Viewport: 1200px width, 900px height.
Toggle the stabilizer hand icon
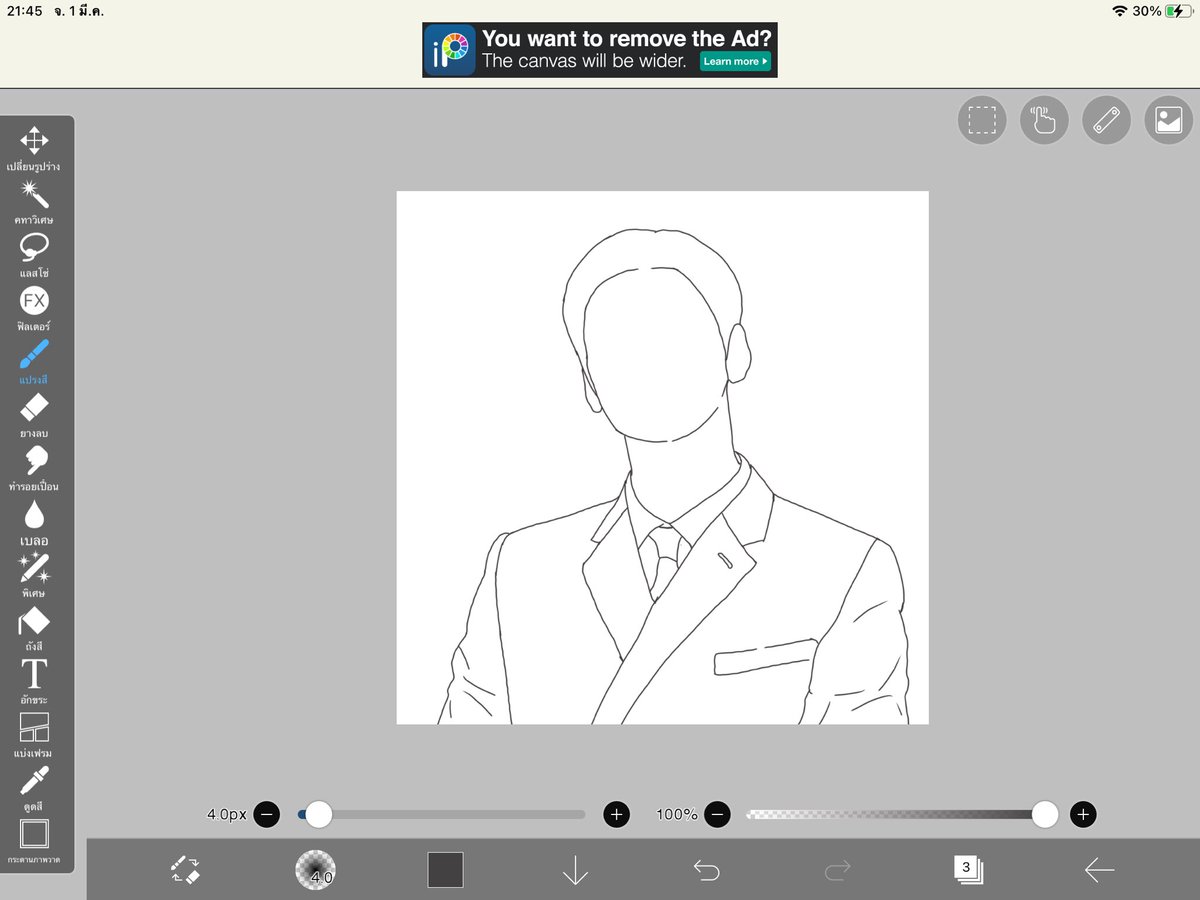[x=1044, y=121]
